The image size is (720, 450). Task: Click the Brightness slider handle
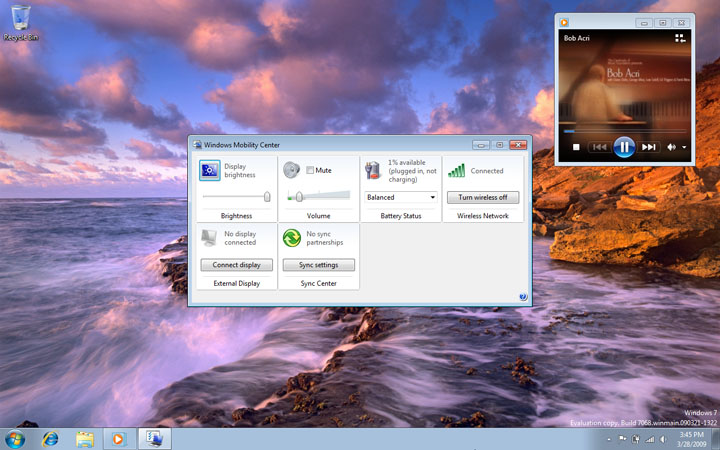pos(267,197)
